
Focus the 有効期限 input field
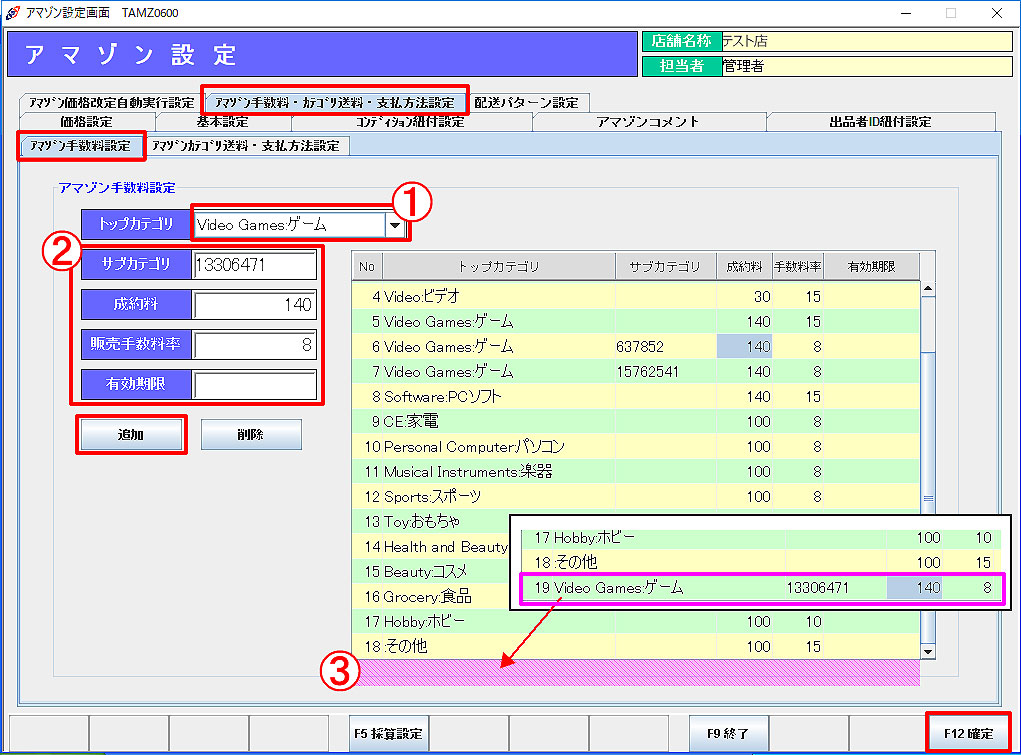[255, 385]
